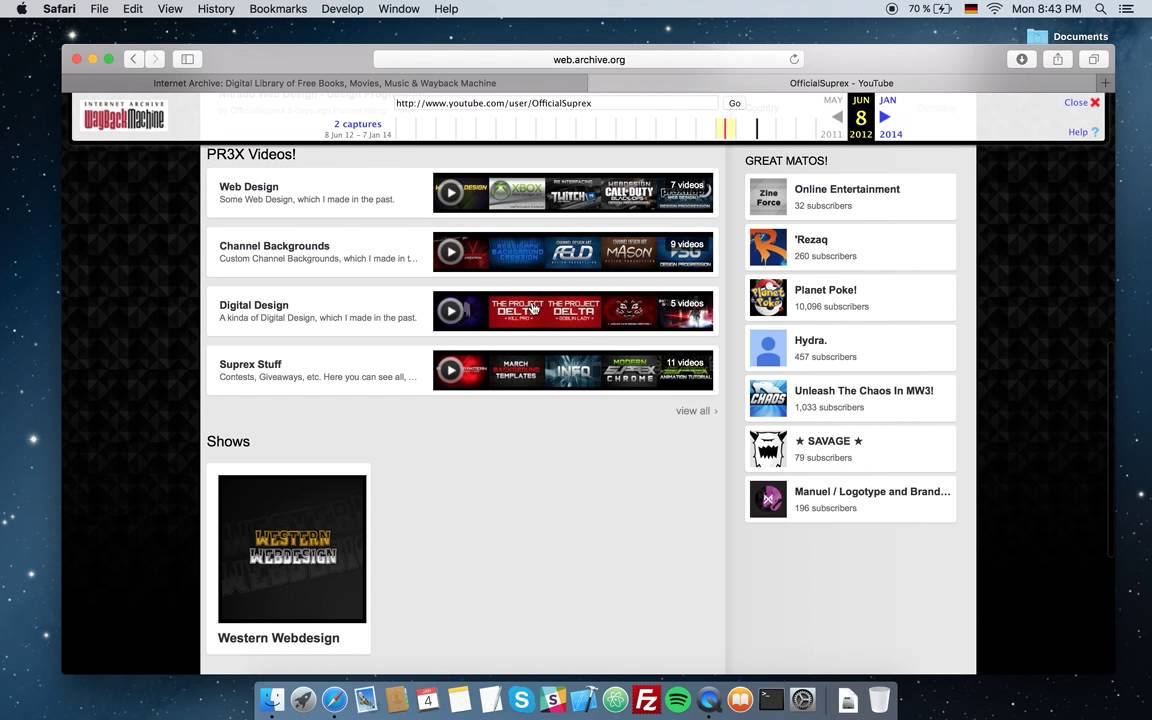This screenshot has width=1152, height=720.
Task: Open the Bookmarks menu
Action: (278, 9)
